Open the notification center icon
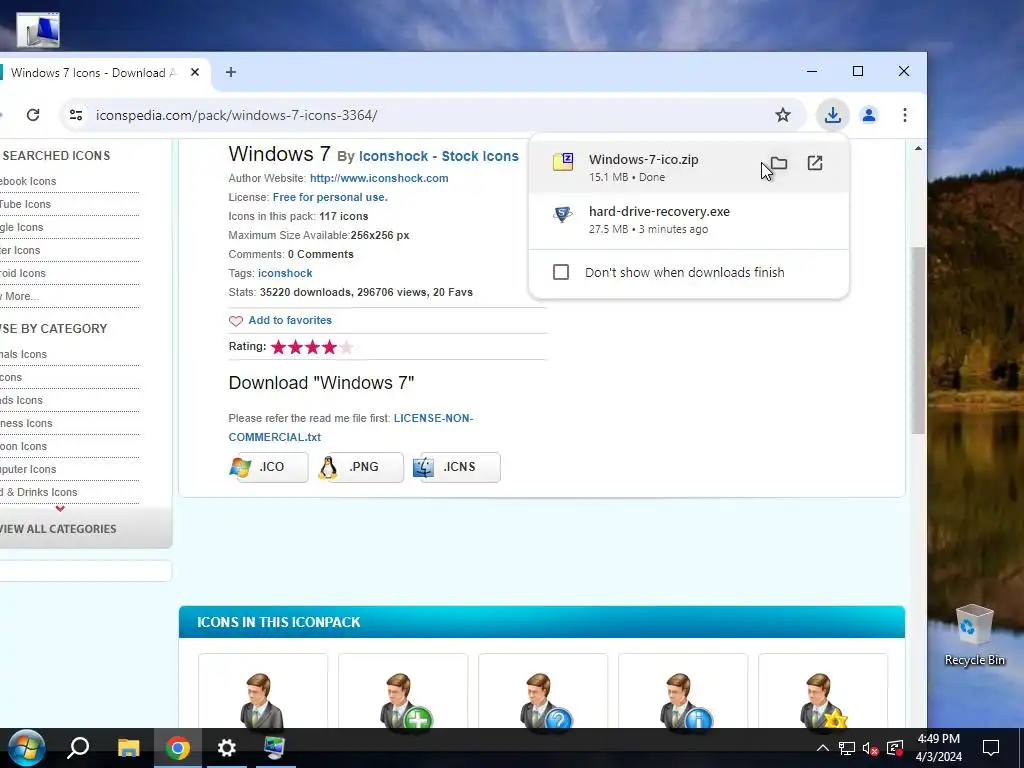The image size is (1024, 768). pos(991,748)
